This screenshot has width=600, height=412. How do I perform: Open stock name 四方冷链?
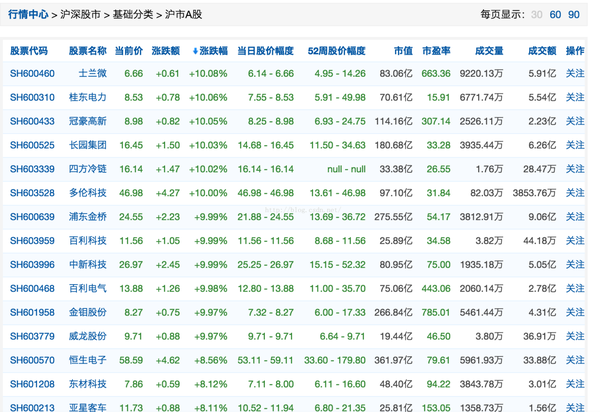click(x=88, y=169)
